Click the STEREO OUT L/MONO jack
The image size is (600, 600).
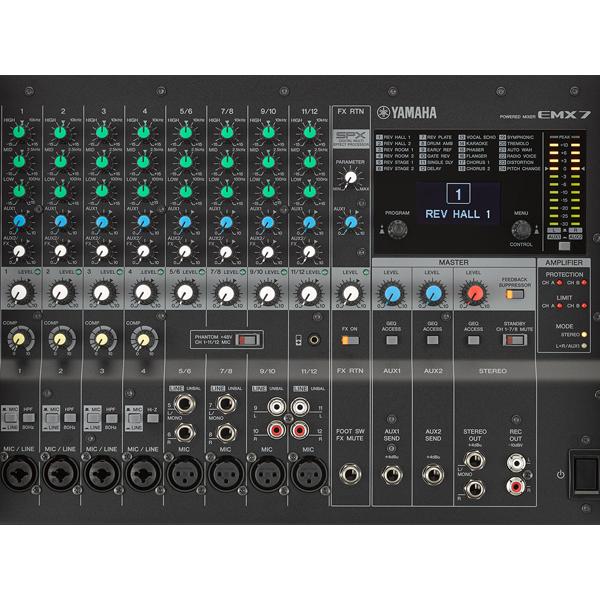[474, 460]
